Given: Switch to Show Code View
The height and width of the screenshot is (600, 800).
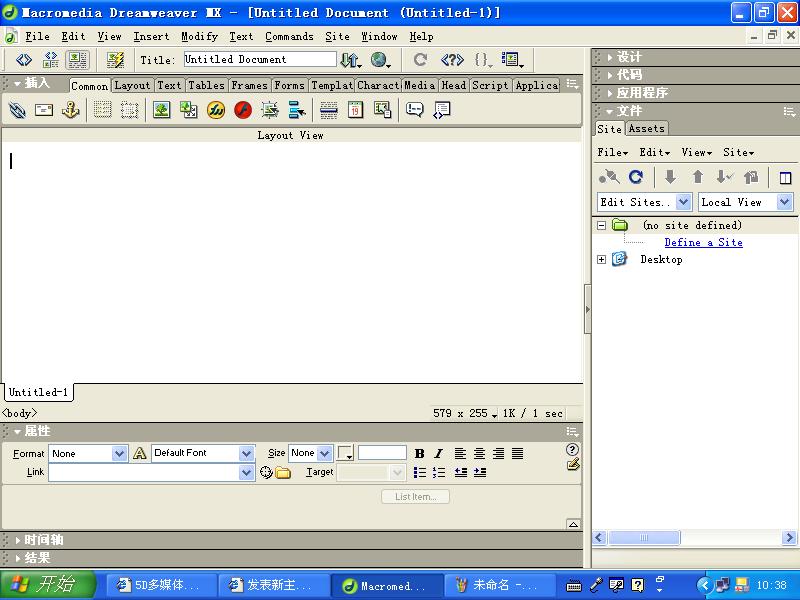Looking at the screenshot, I should pos(24,60).
